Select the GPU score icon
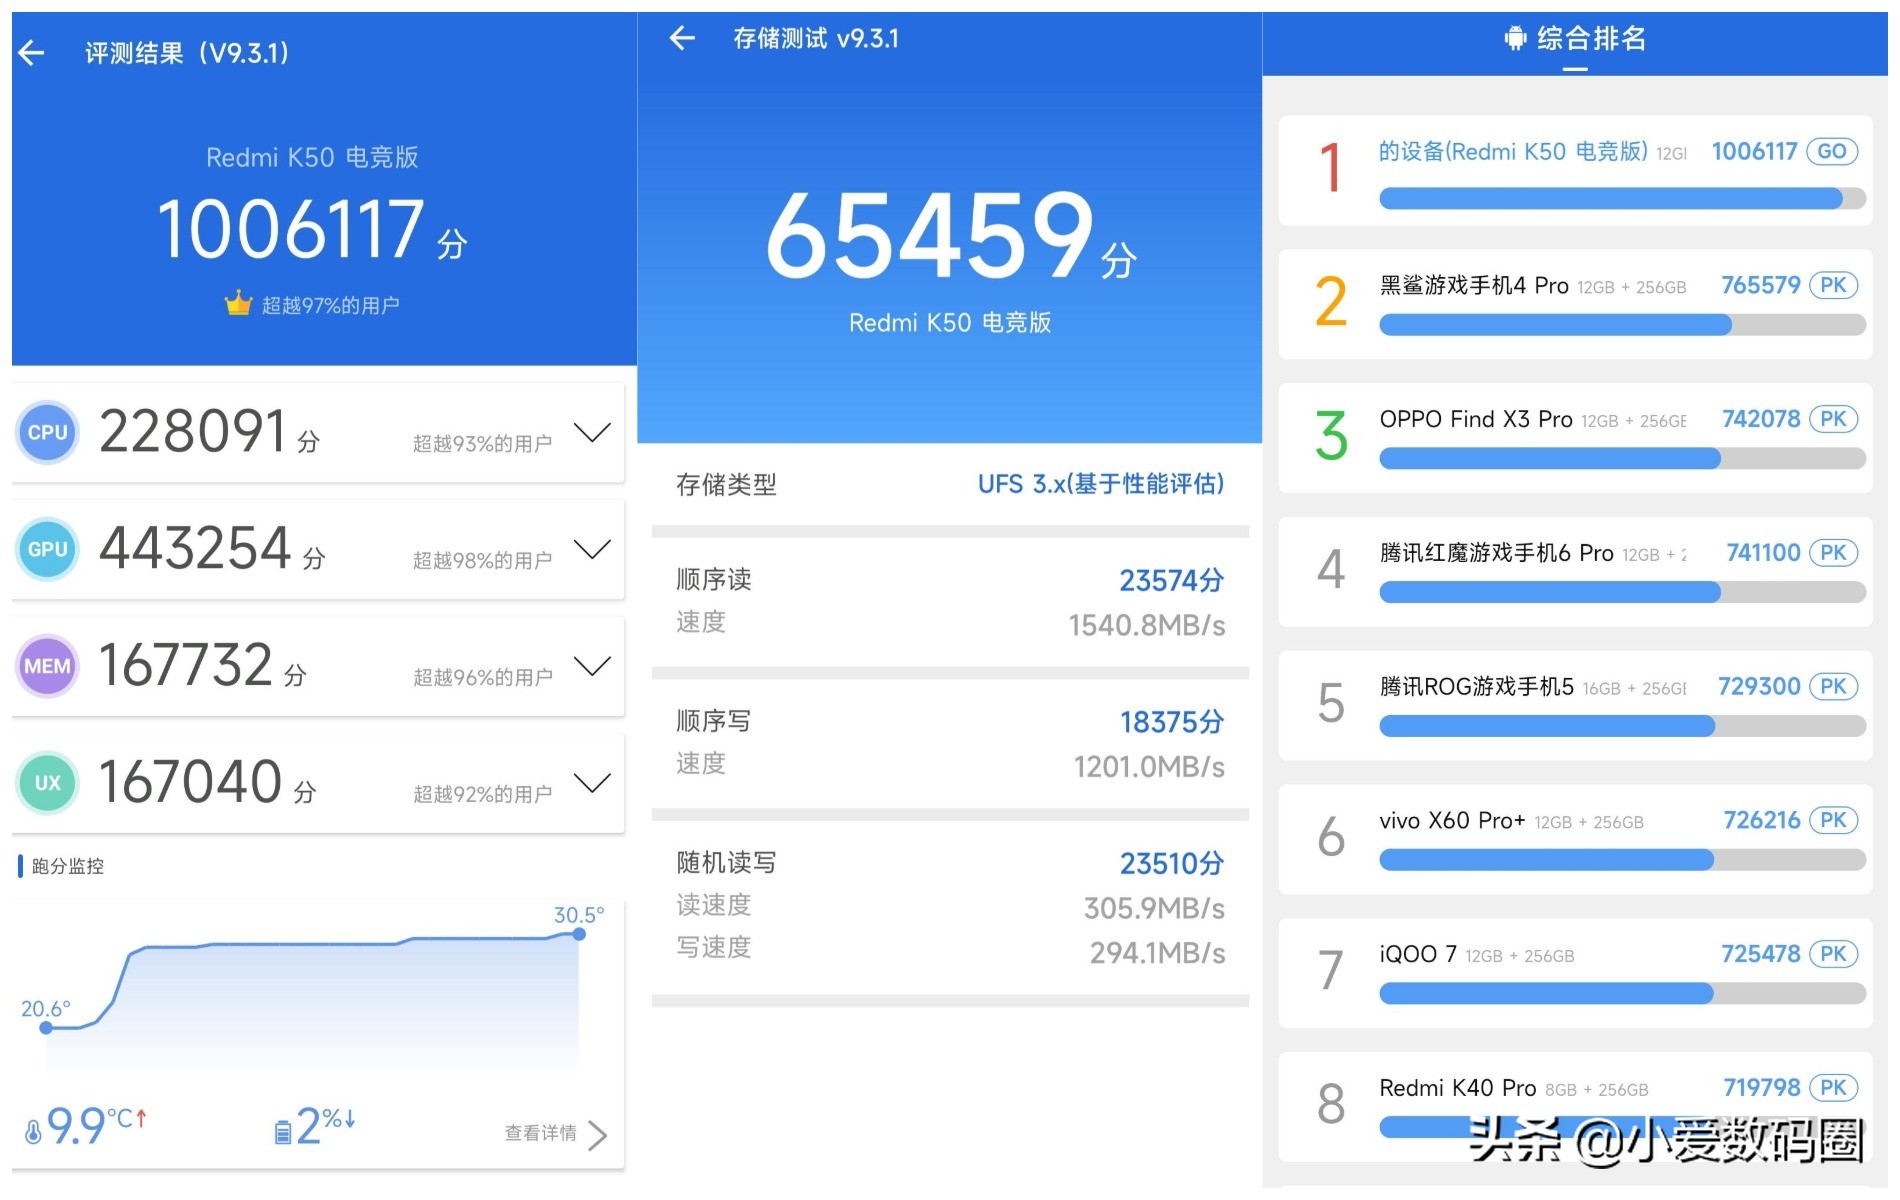Screen dimensions: 1900x1200 [x=46, y=549]
